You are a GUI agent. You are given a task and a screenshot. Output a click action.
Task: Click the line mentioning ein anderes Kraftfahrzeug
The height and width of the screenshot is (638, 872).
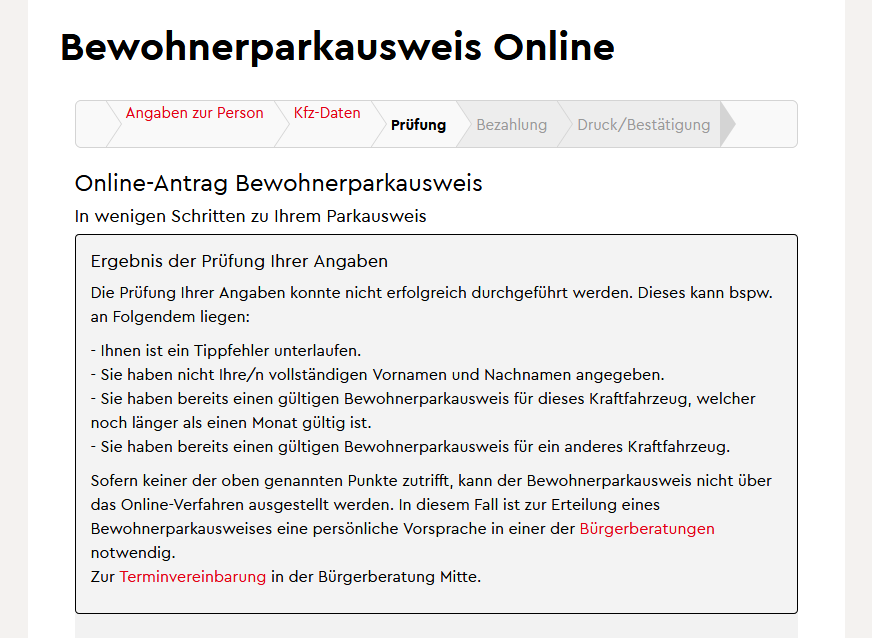410,446
